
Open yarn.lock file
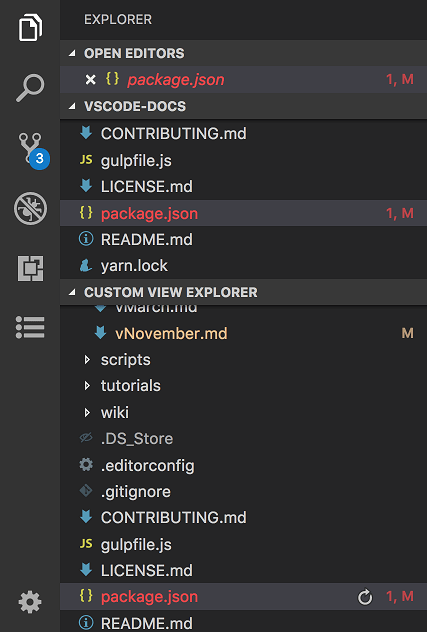(244, 266)
